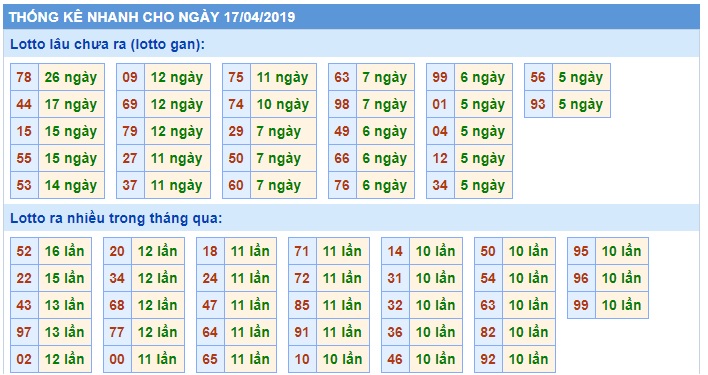This screenshot has width=708, height=375.
Task: Click lotto number 60
Action: click(236, 185)
